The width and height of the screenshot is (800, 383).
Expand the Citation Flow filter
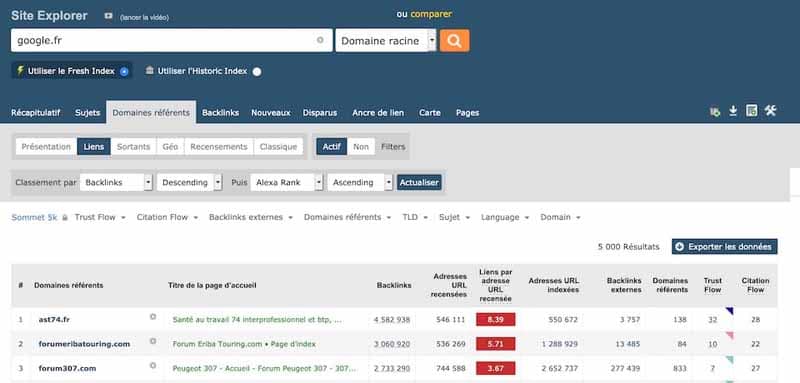click(x=167, y=217)
